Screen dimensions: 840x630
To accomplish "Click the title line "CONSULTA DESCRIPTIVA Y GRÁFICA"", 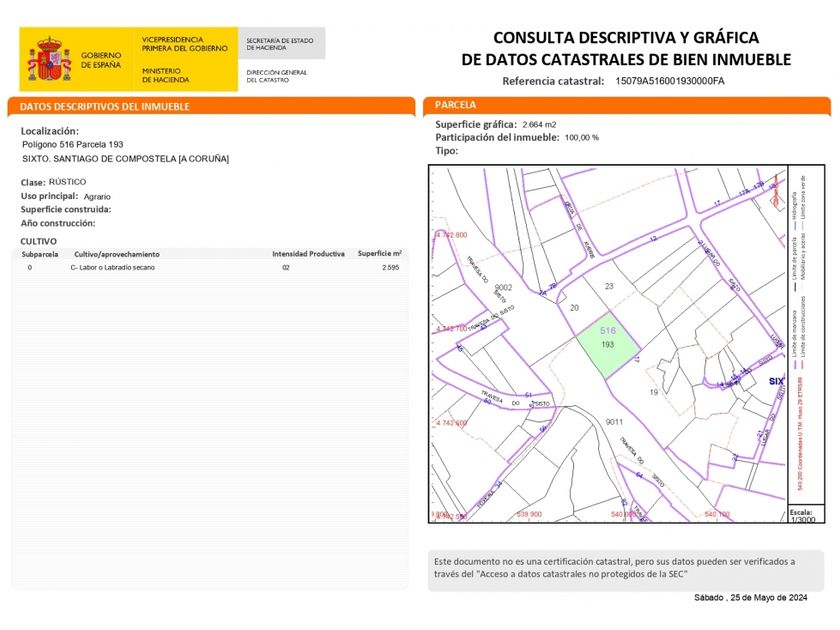I will [626, 38].
